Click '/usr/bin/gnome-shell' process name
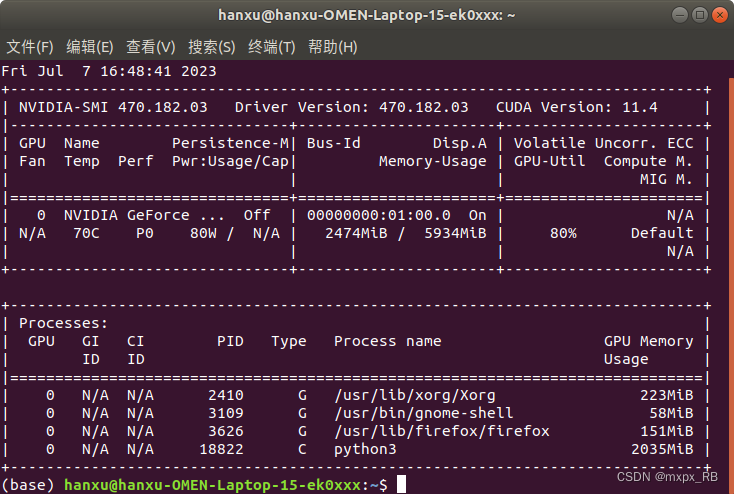 (x=424, y=413)
